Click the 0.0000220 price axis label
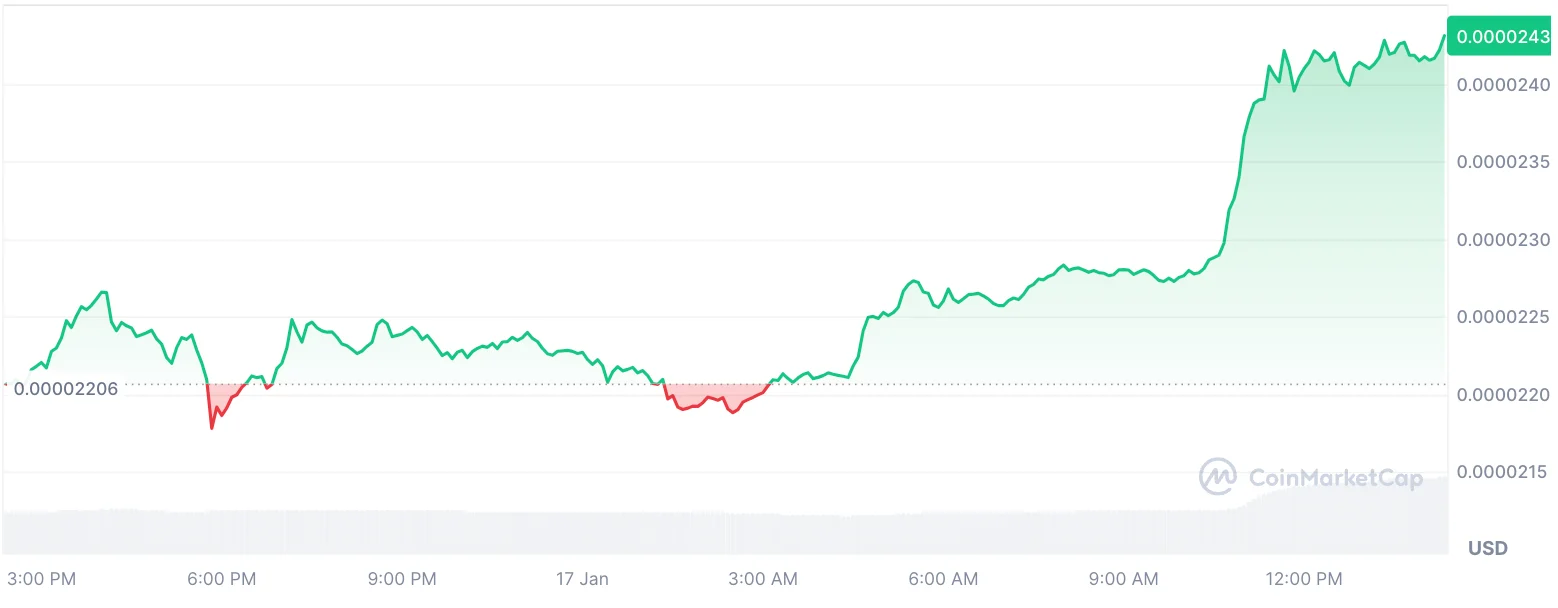The height and width of the screenshot is (608, 1558). pos(1502,395)
